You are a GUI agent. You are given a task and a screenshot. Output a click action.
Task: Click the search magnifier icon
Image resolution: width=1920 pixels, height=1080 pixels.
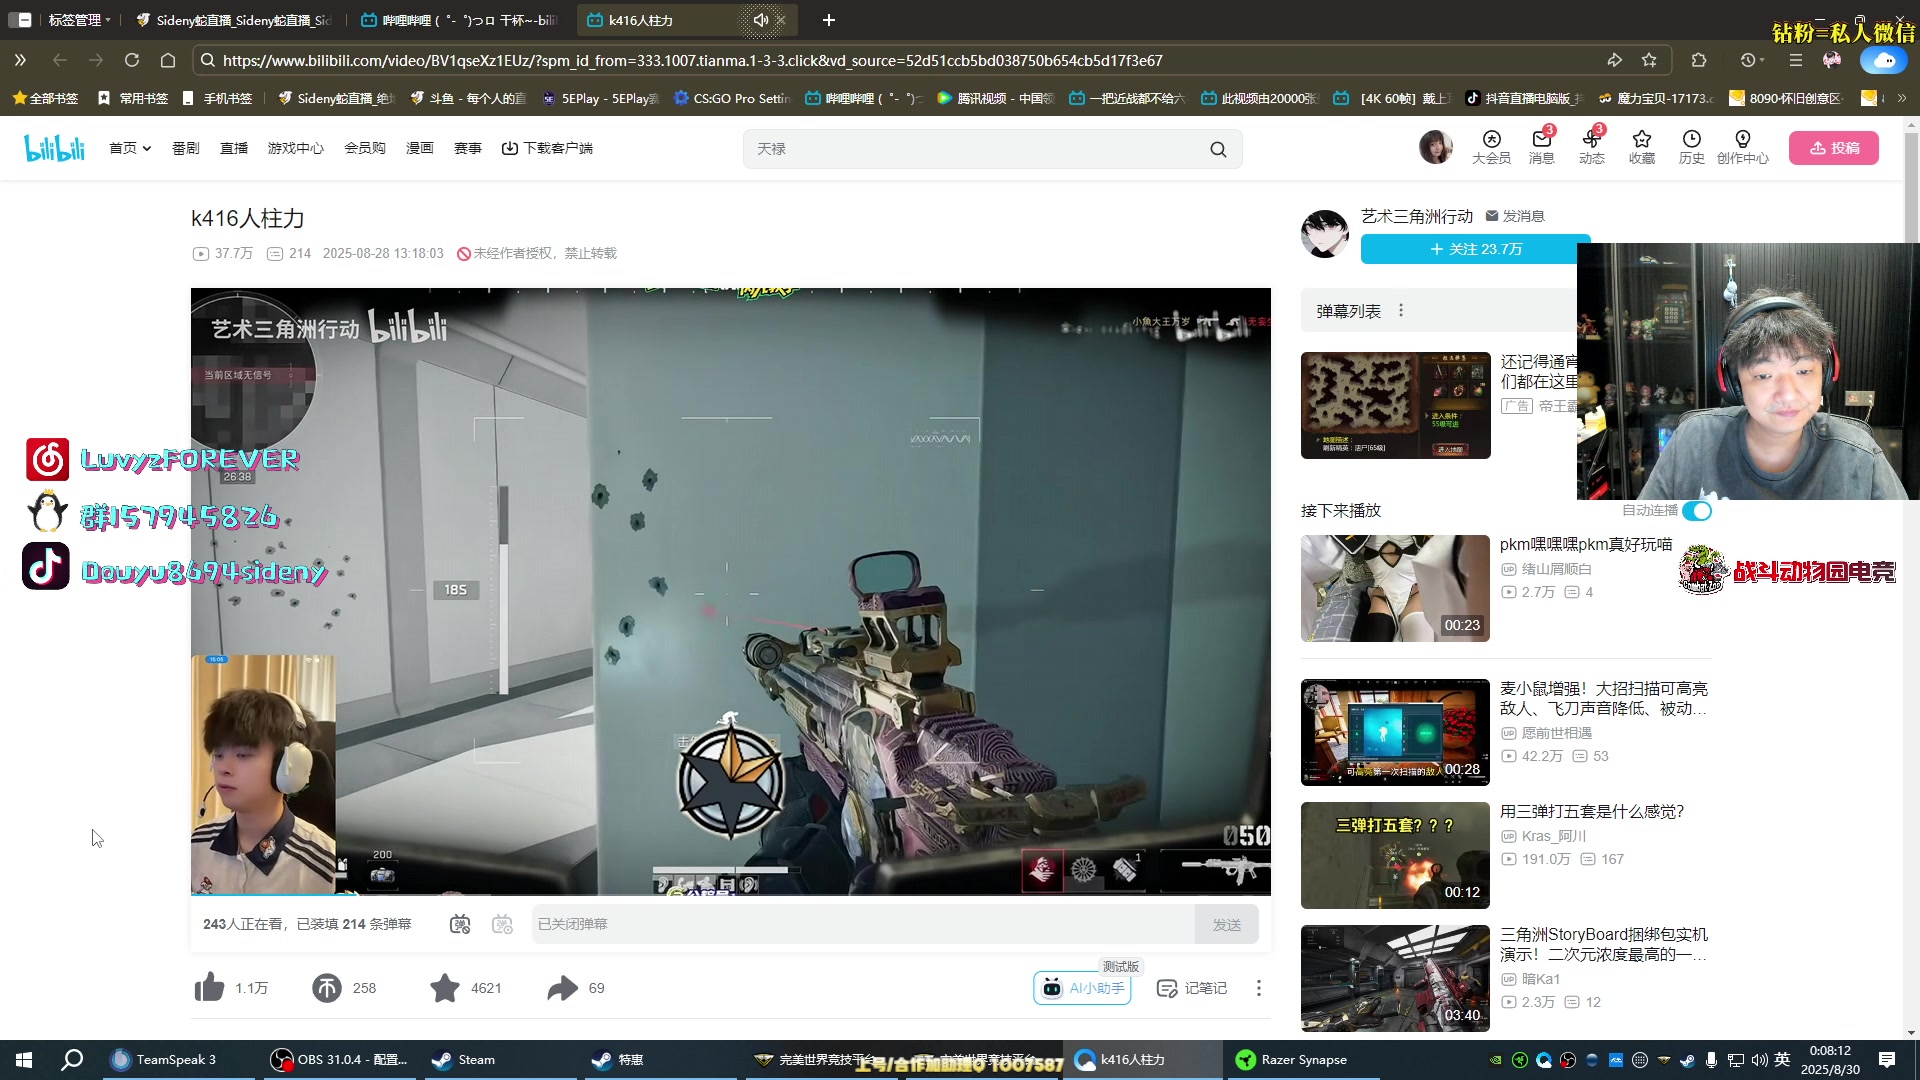click(1217, 149)
